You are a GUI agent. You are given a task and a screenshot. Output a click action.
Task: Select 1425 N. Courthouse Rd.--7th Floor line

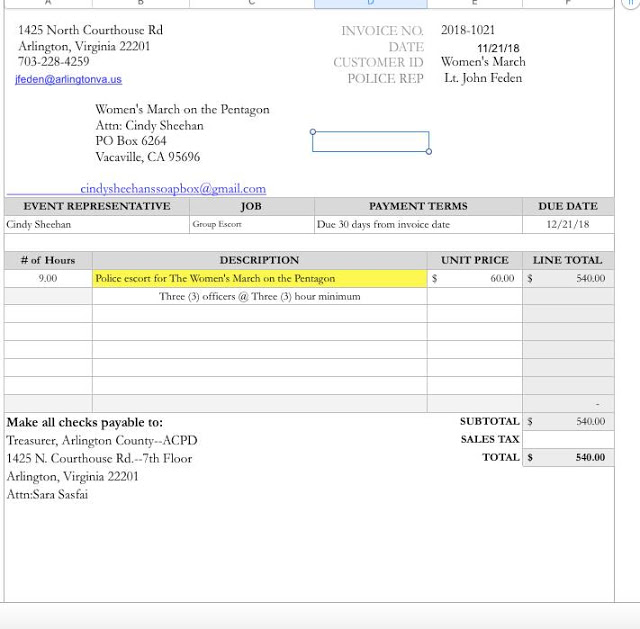(x=99, y=458)
